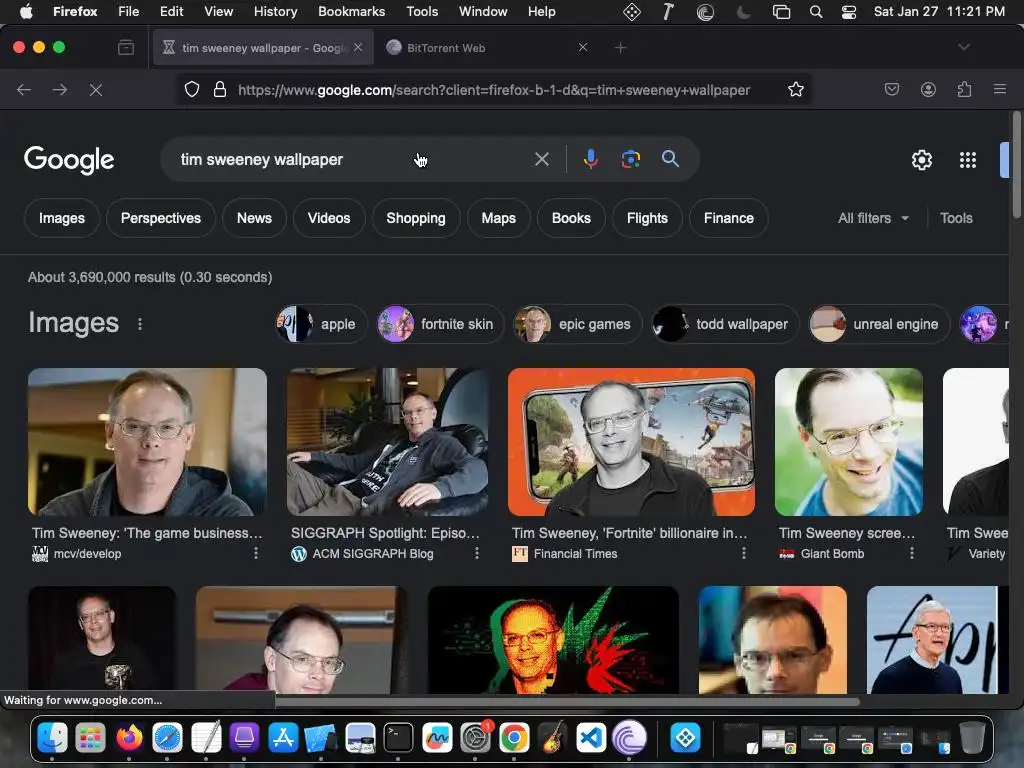
Task: Open the Tools menu in menu bar
Action: pyautogui.click(x=422, y=11)
